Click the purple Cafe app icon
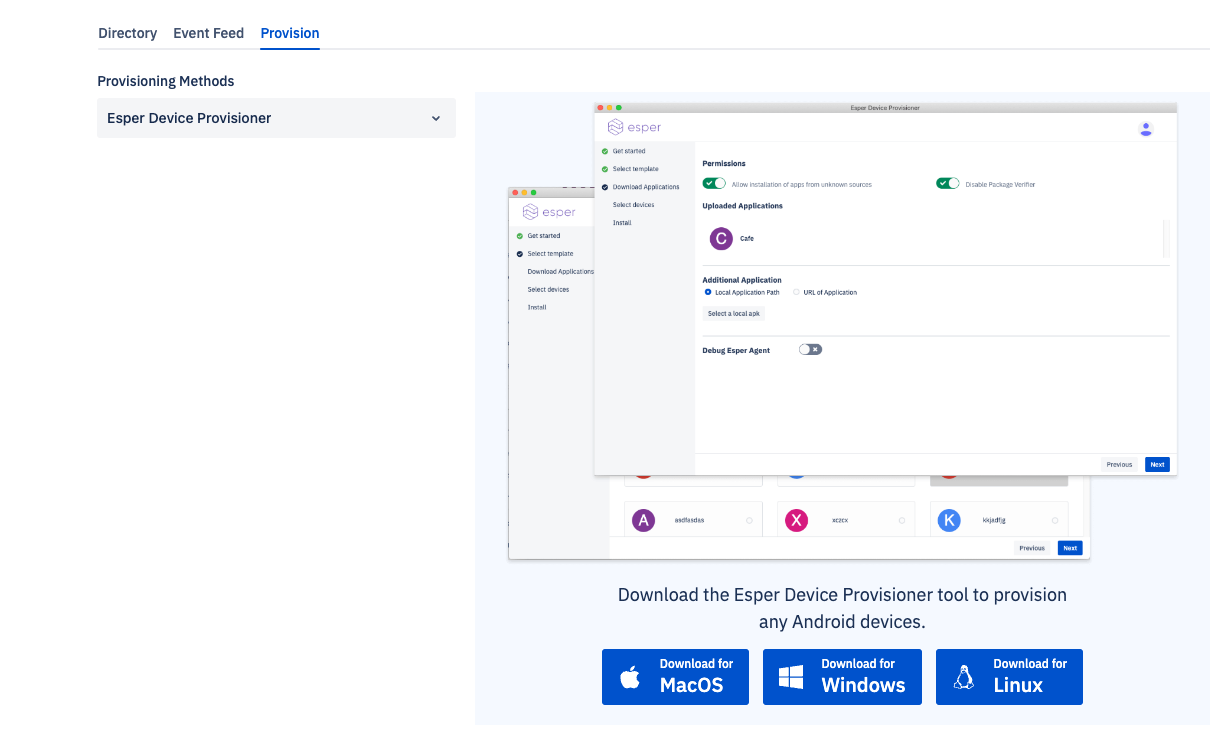This screenshot has width=1210, height=753. point(721,239)
